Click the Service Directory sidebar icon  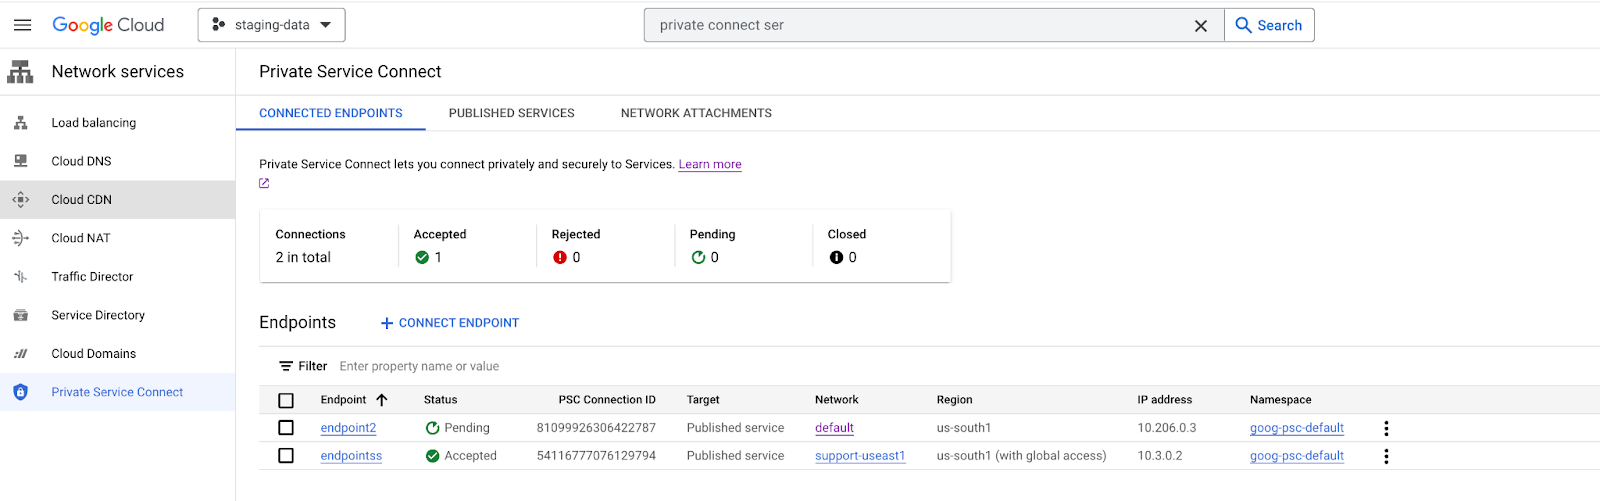[20, 315]
